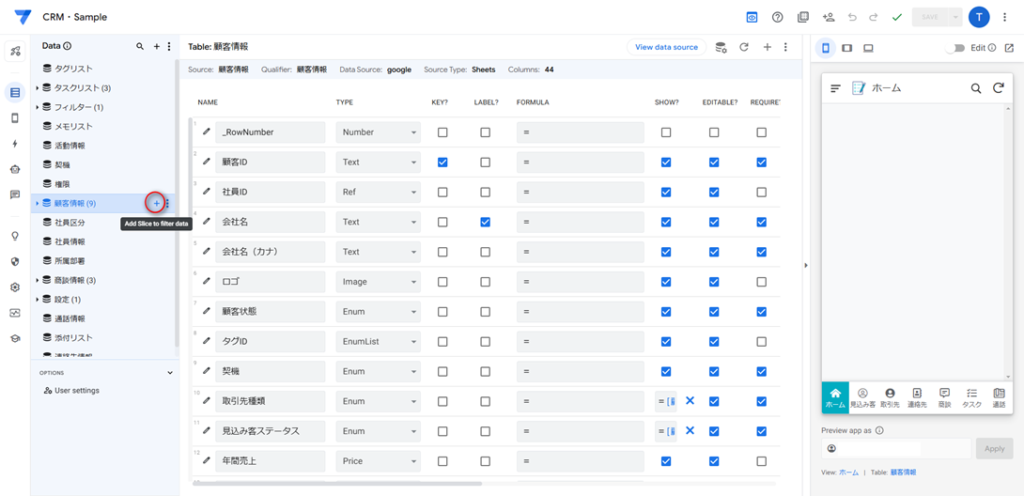Open TYPE dropdown for ロゴ (Image)
Image resolution: width=1024 pixels, height=496 pixels.
tap(378, 282)
